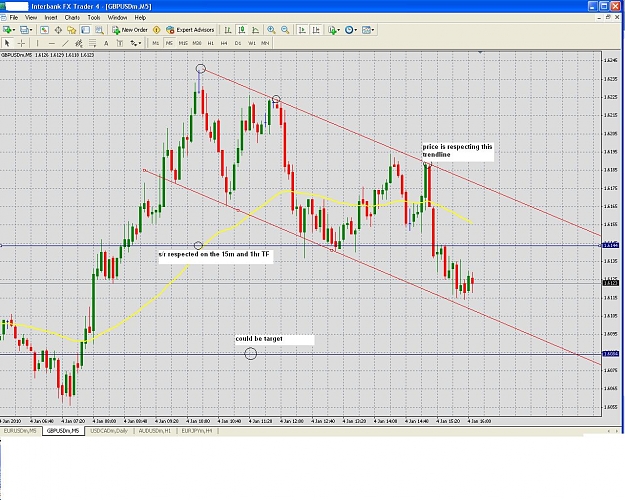Image resolution: width=625 pixels, height=500 pixels.
Task: Select the Cursor arrow tool
Action: coord(7,43)
